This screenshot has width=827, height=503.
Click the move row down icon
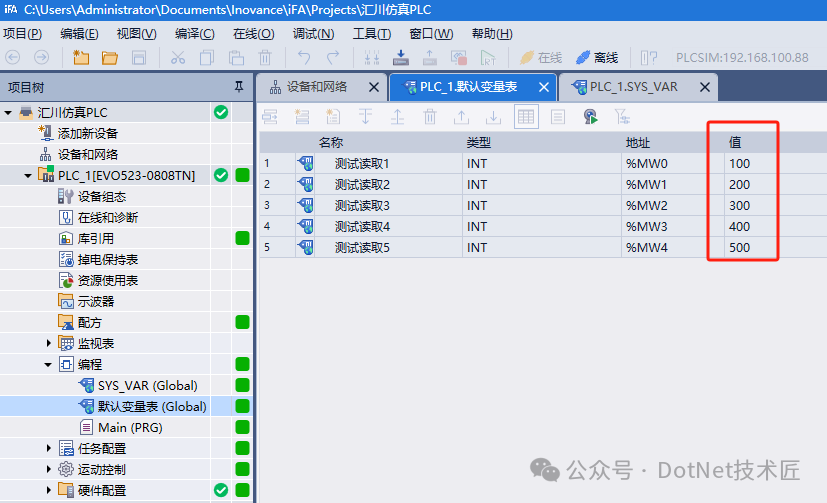pos(365,117)
